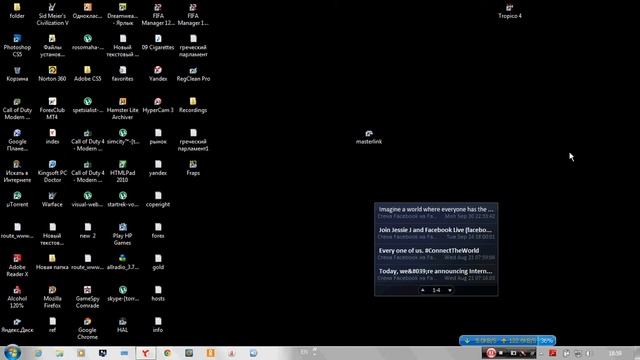Image resolution: width=640 pixels, height=360 pixels.
Task: Launch the HTMLPad 2010 desktop shortcut
Action: click(122, 171)
